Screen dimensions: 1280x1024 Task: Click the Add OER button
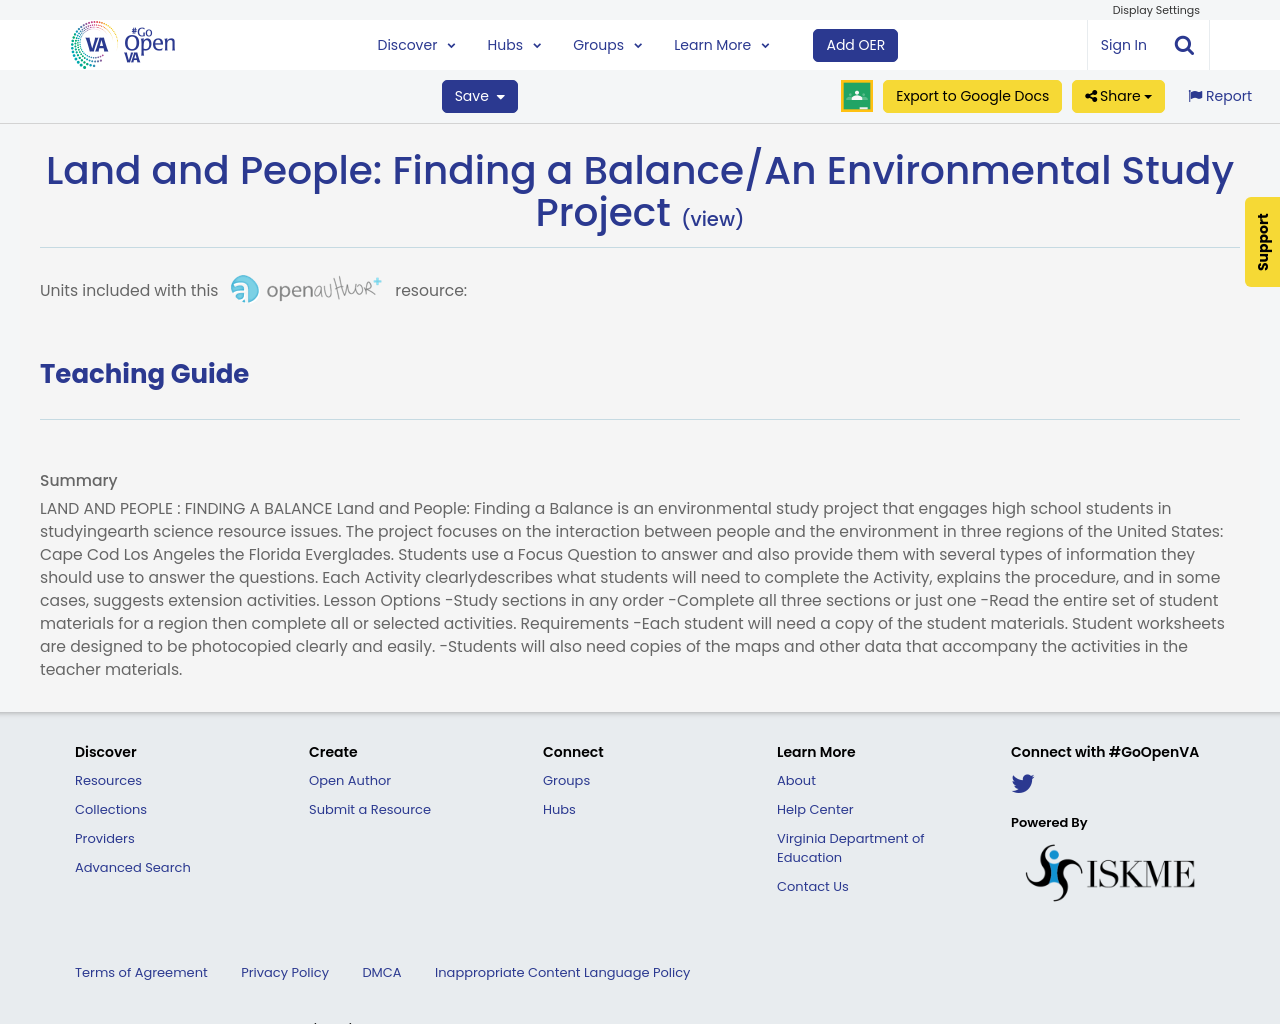pos(855,44)
